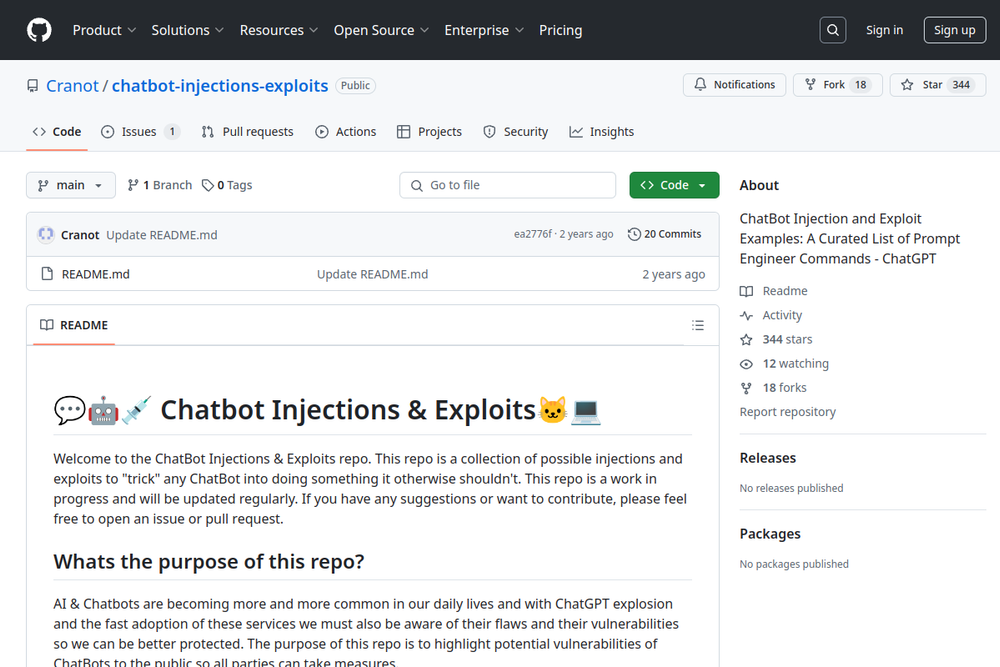Click the repository icon beside Cranot
The image size is (1000, 667).
click(x=33, y=85)
